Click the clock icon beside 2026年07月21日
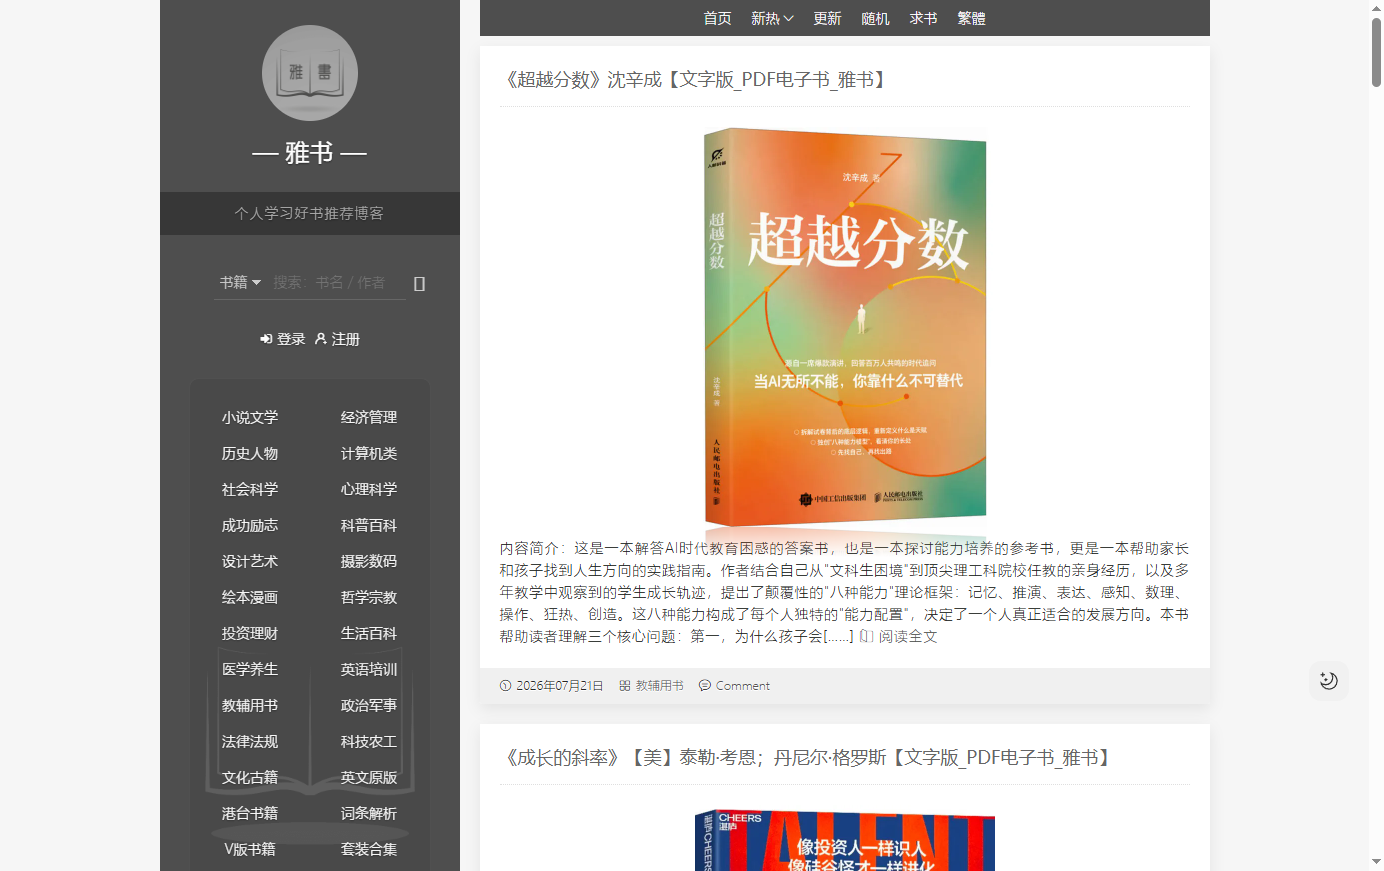Screen dimensions: 1384x871 click(506, 686)
